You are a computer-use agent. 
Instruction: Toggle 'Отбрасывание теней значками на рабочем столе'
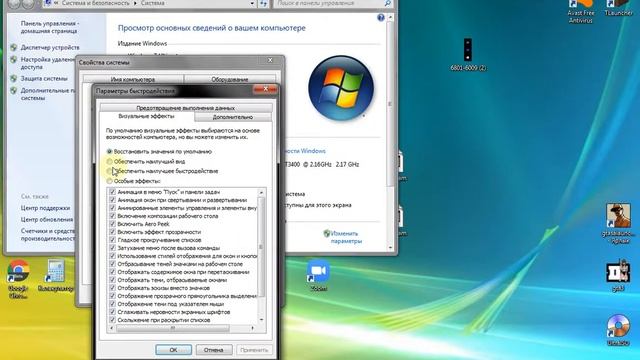113,264
